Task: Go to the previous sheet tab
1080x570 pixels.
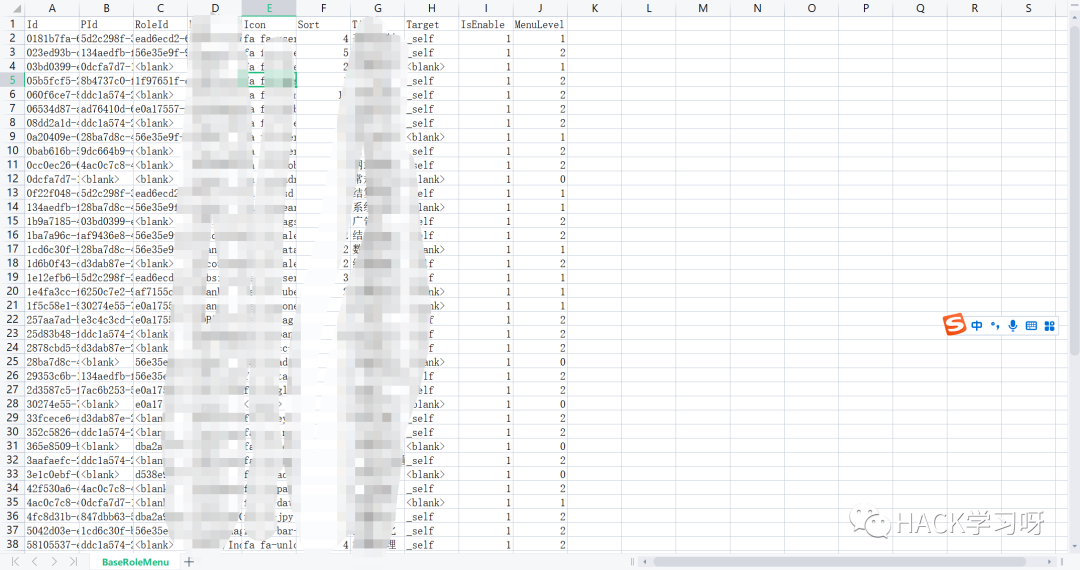Action: coord(34,562)
